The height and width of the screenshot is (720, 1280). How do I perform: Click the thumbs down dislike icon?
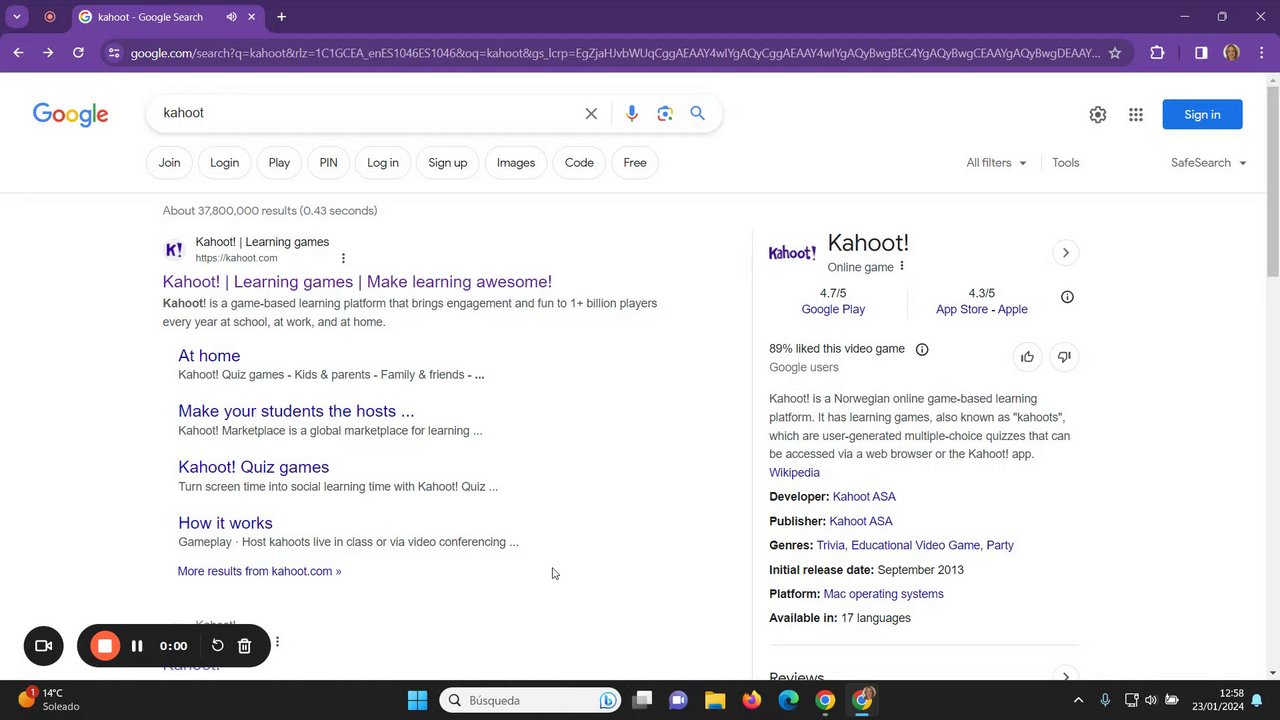click(x=1064, y=357)
